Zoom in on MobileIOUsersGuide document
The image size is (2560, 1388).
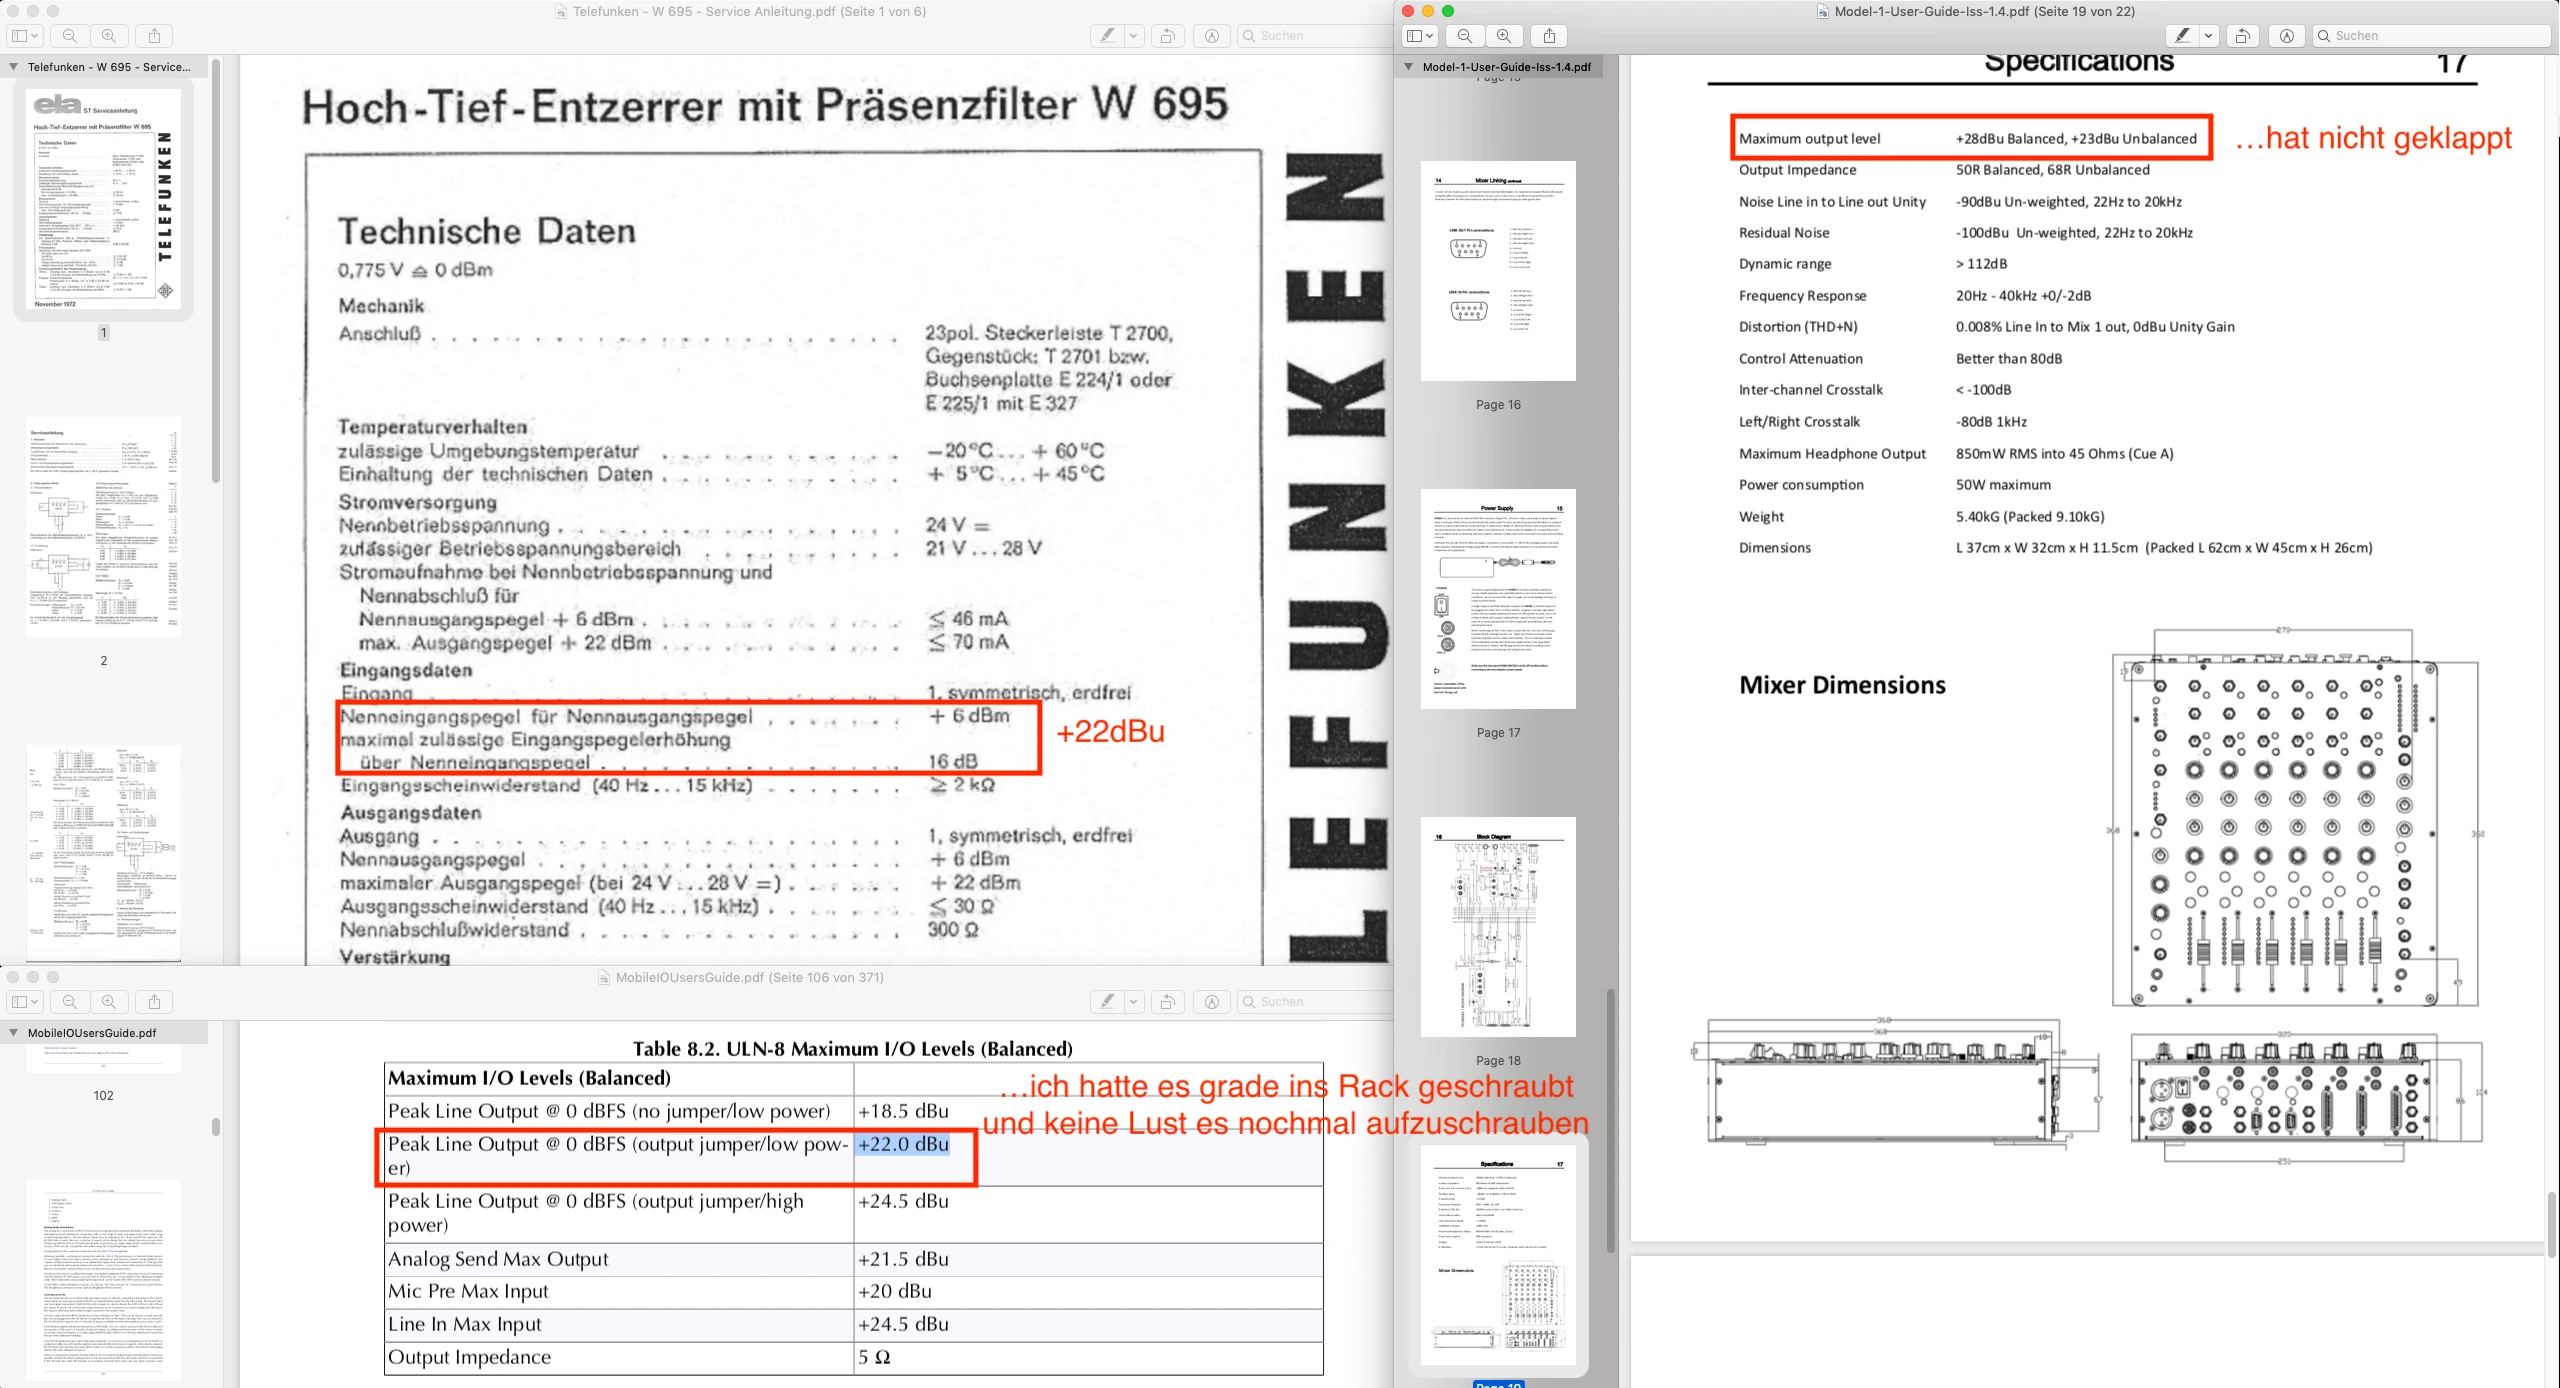click(109, 1001)
